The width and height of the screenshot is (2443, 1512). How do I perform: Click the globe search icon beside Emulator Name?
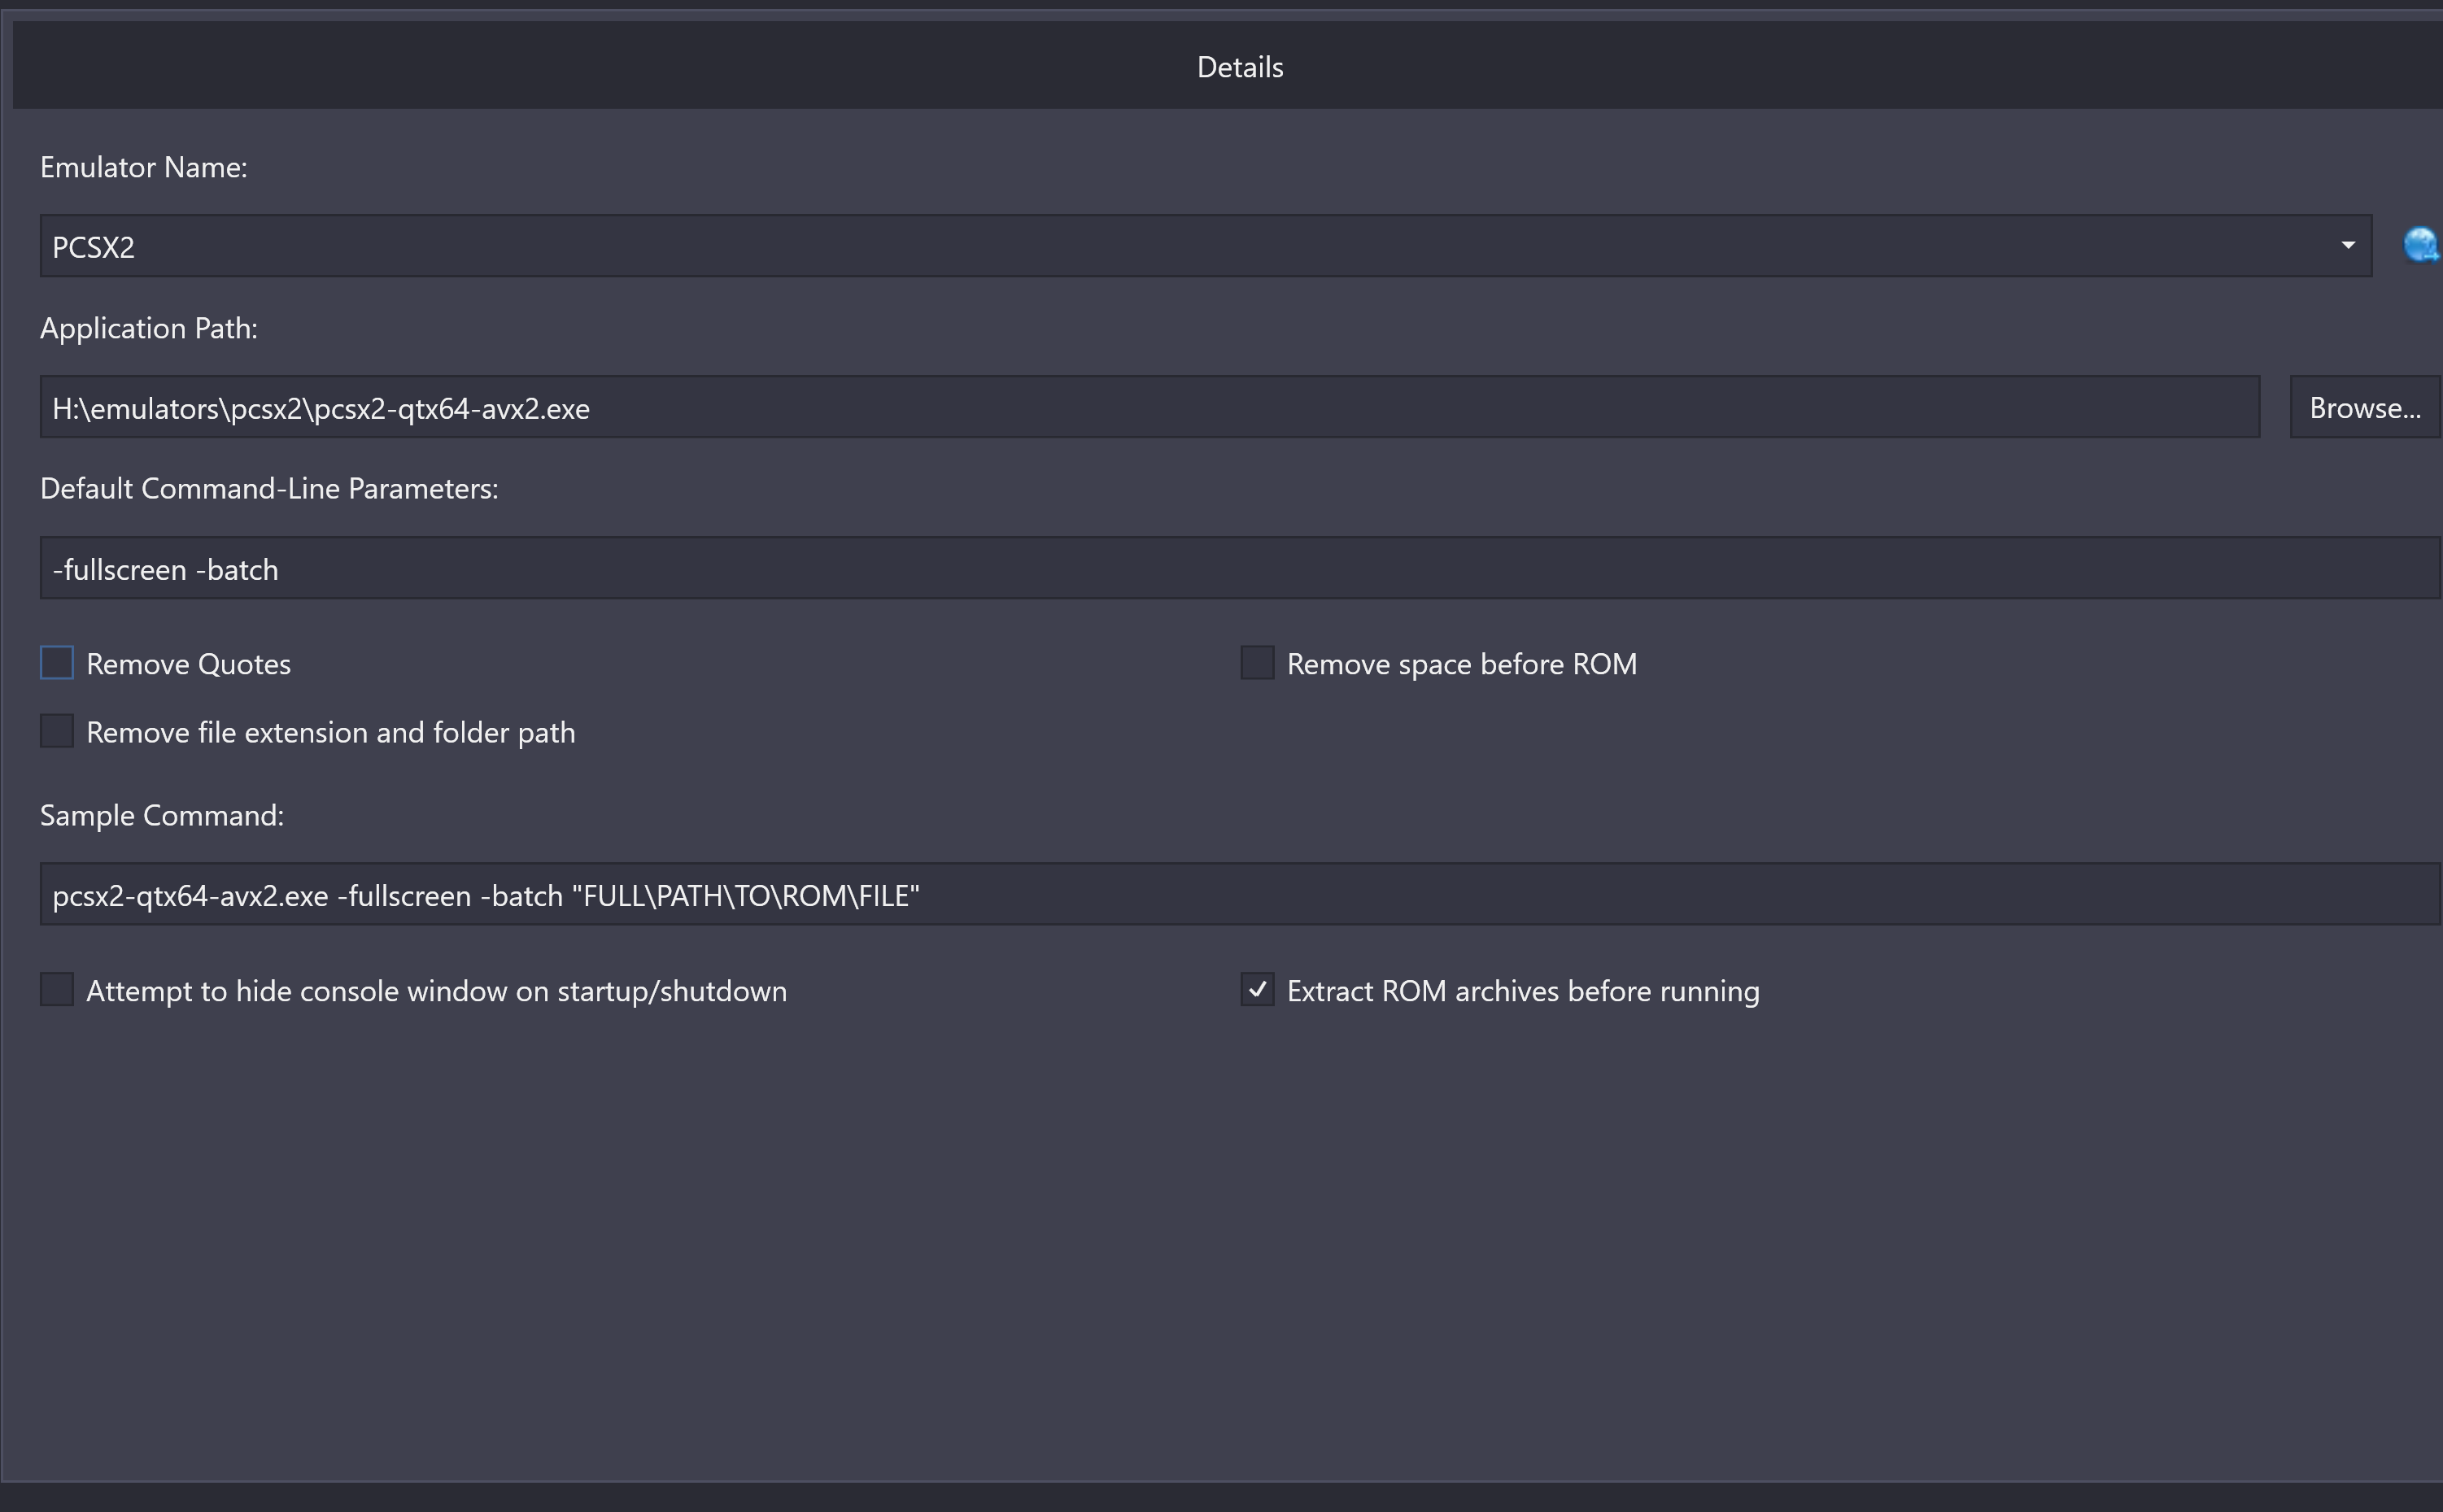[x=2421, y=245]
